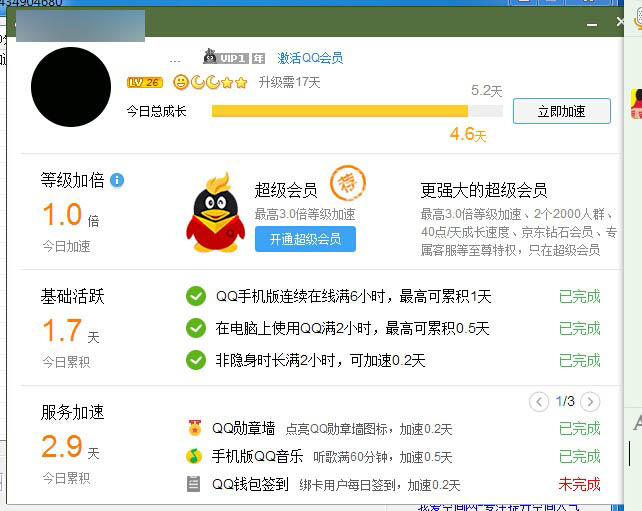The height and width of the screenshot is (511, 642).
Task: Minimize the QQ level window
Action: (x=592, y=25)
